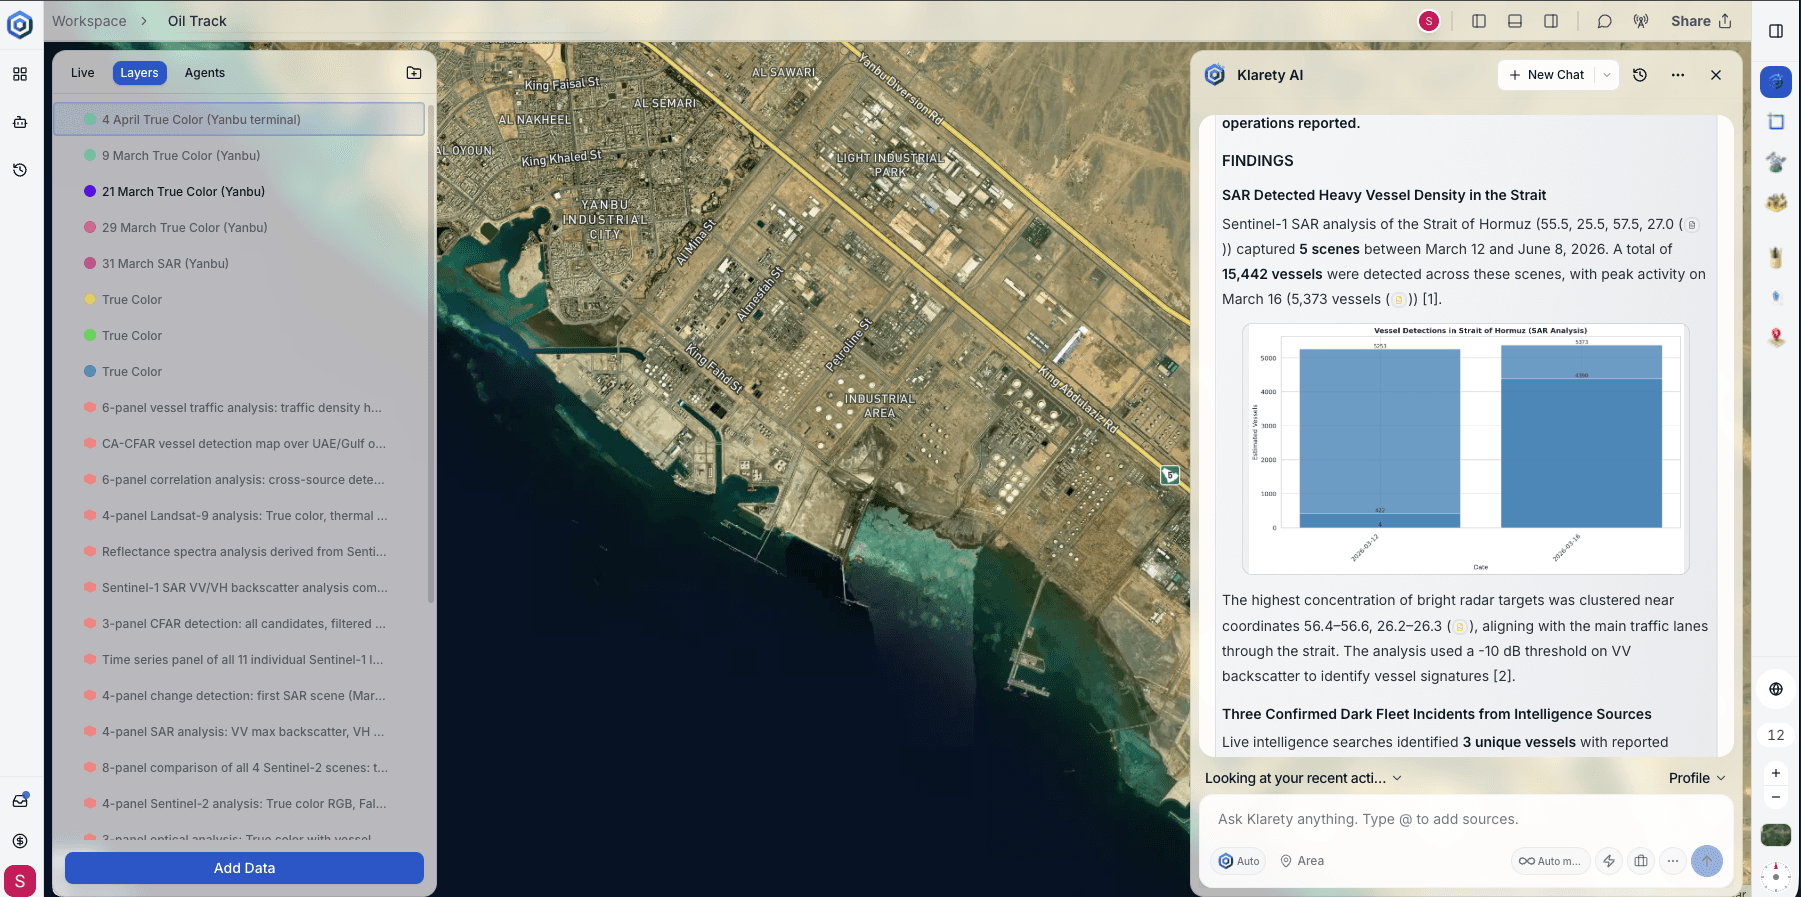
Task: Click the basemap satellite thumbnail
Action: click(1776, 835)
